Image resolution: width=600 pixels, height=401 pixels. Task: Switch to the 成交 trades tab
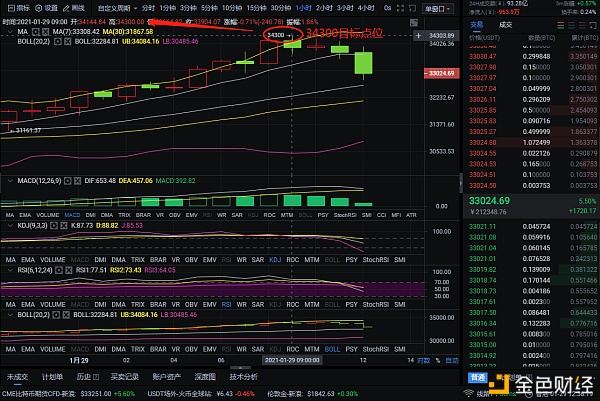click(505, 25)
